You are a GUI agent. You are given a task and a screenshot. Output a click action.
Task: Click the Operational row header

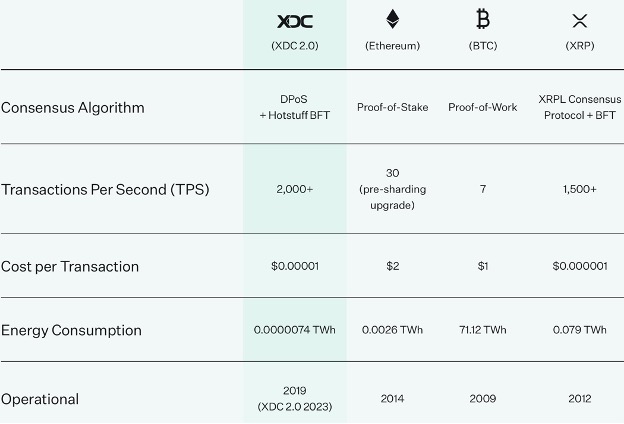[x=40, y=399]
